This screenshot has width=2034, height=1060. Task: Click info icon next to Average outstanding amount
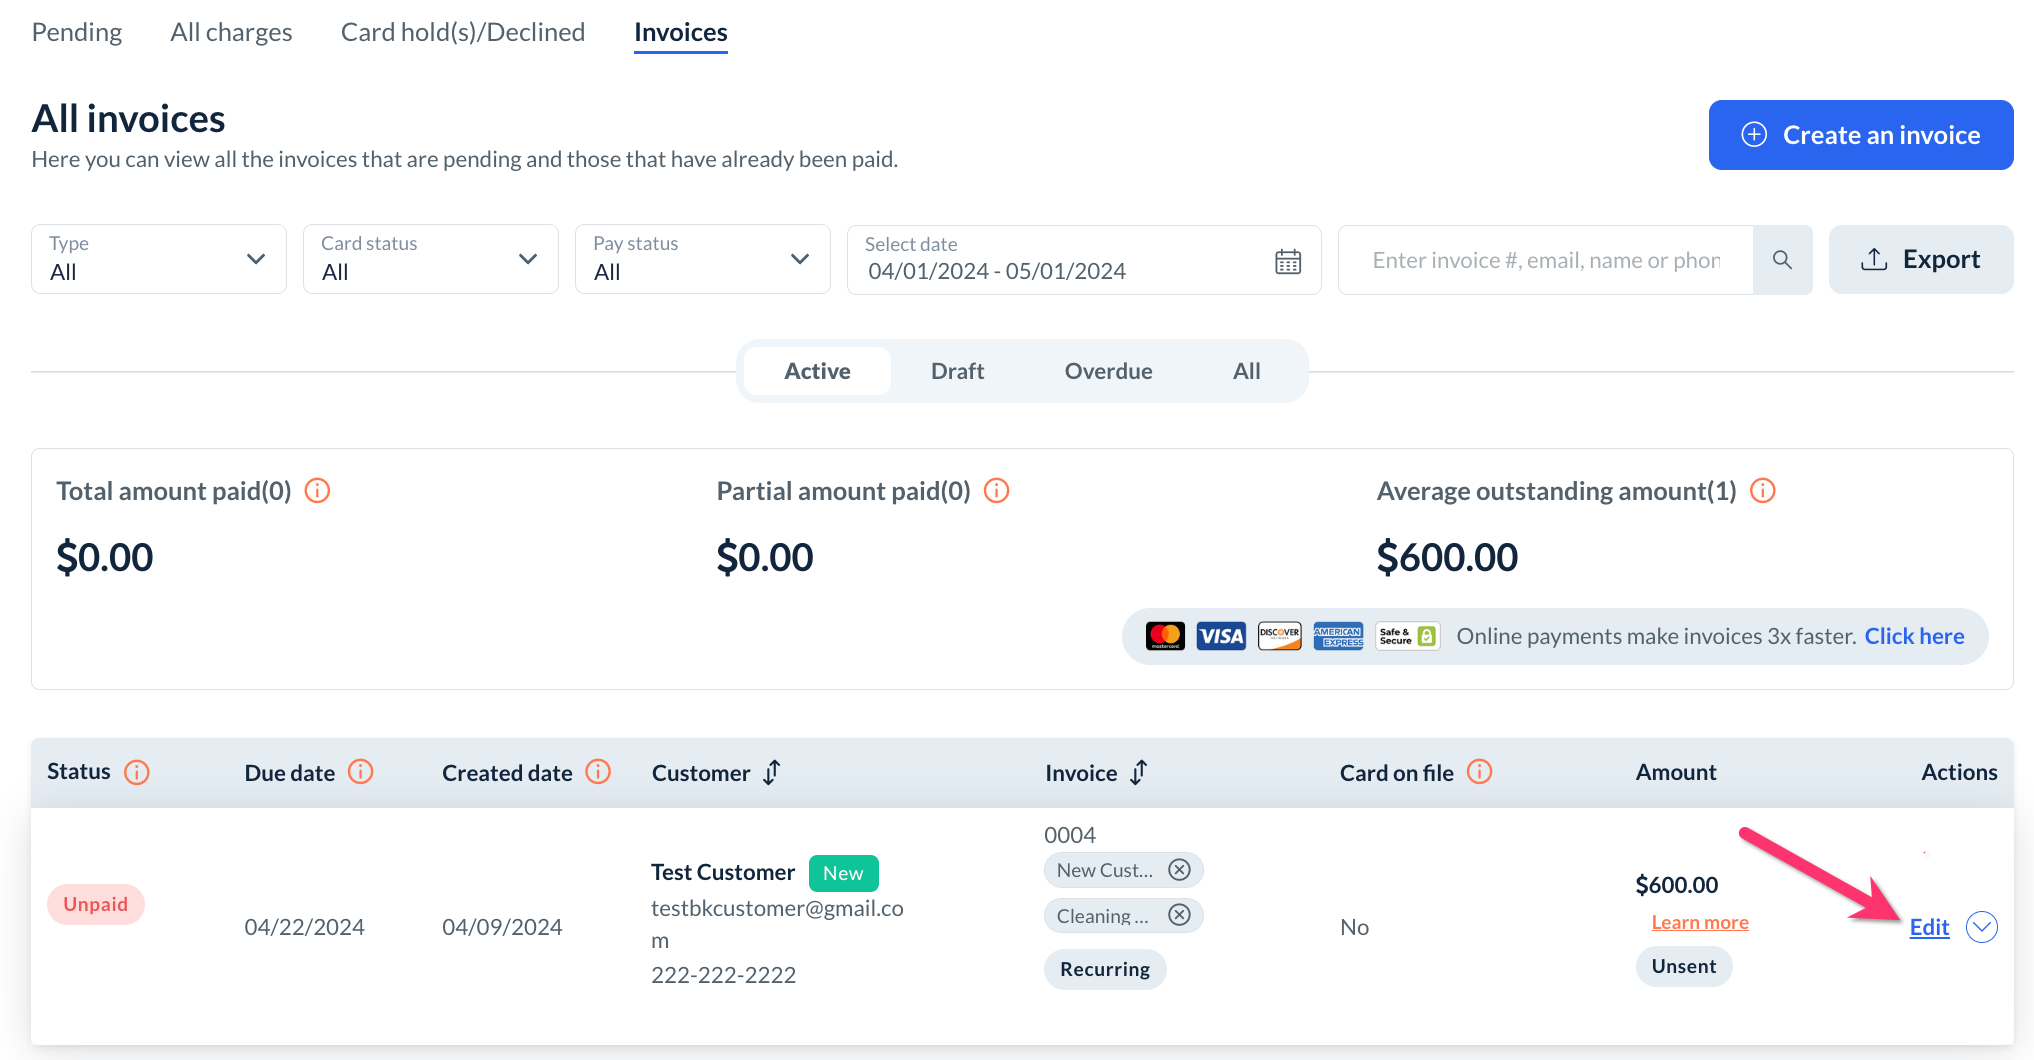1763,491
